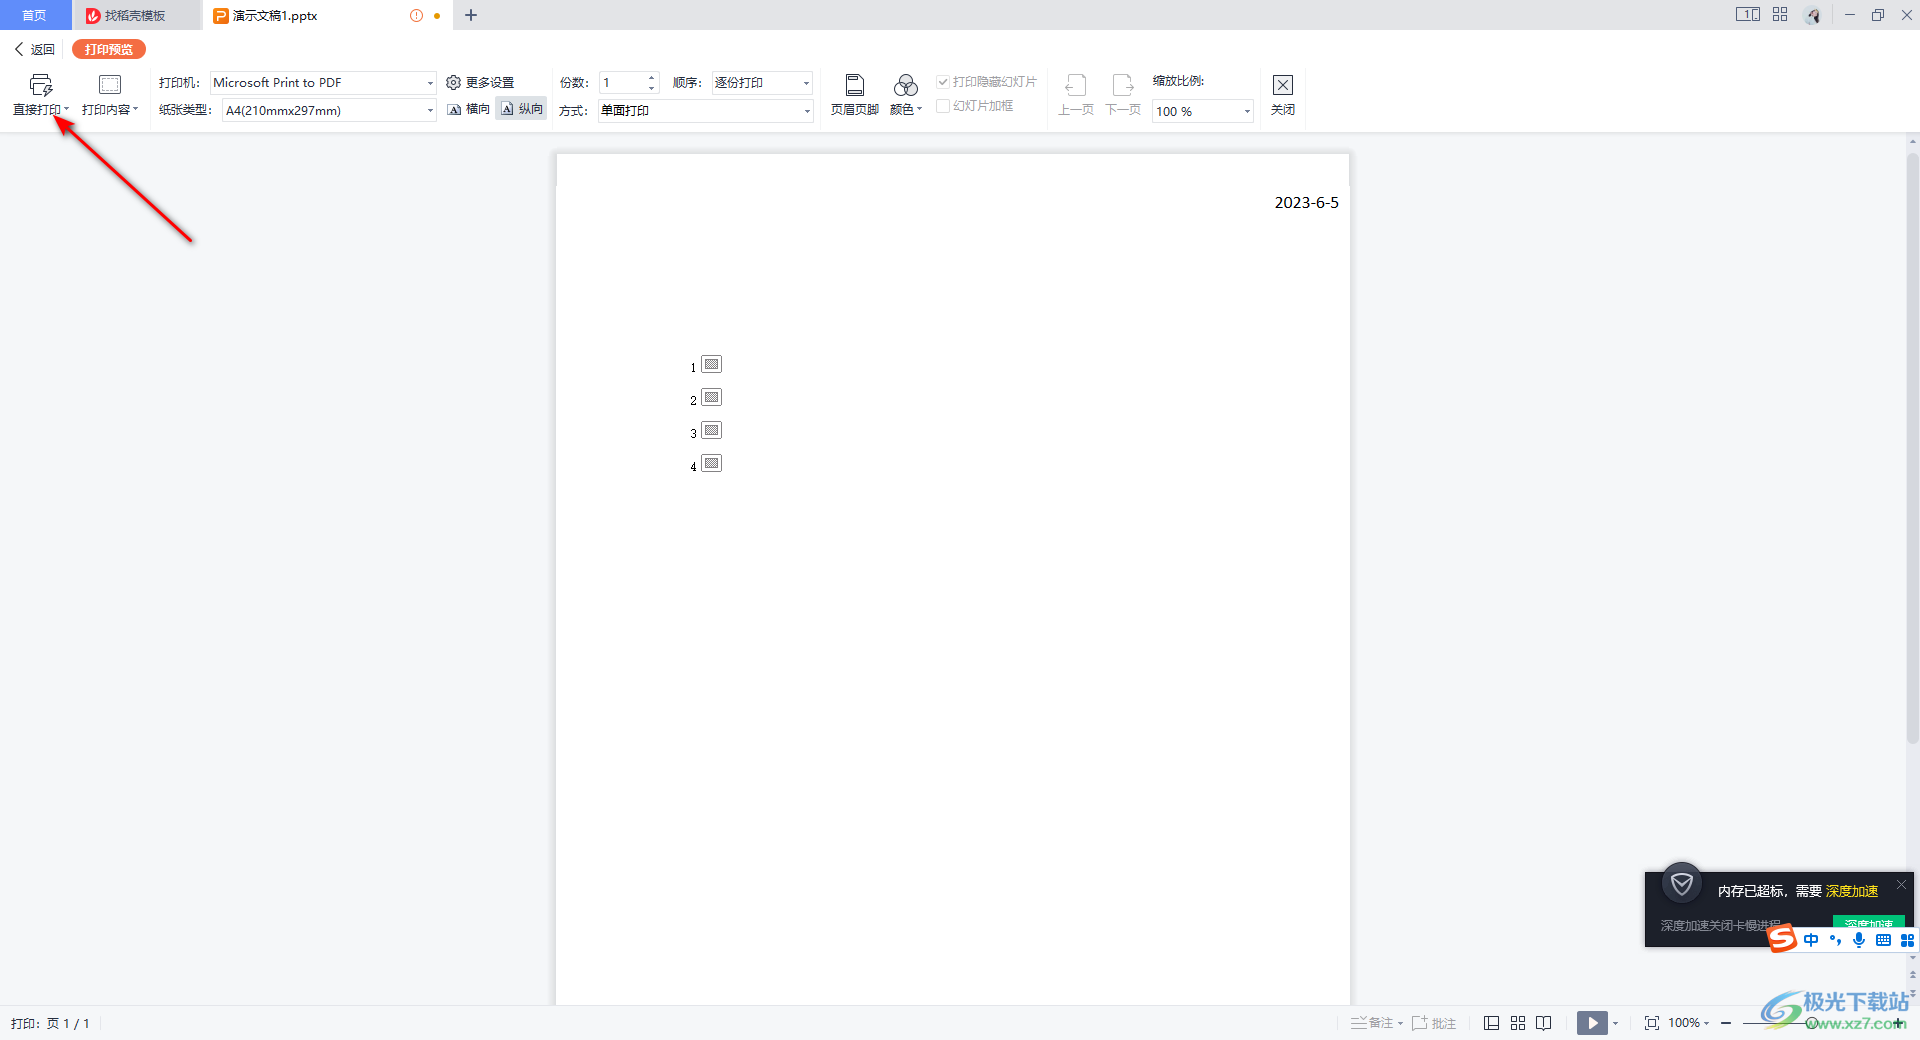This screenshot has height=1040, width=1920.
Task: Click the Sogou S input method logo
Action: click(1782, 939)
